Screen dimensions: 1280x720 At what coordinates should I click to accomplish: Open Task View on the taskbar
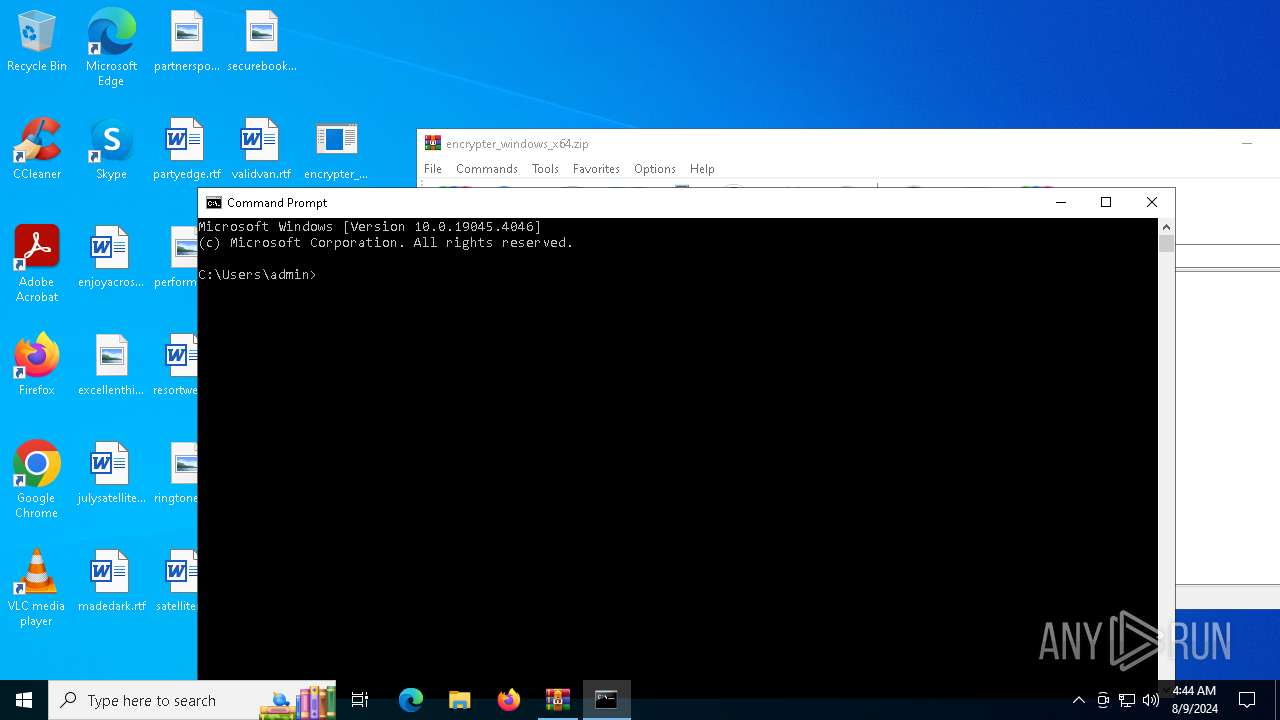click(360, 700)
